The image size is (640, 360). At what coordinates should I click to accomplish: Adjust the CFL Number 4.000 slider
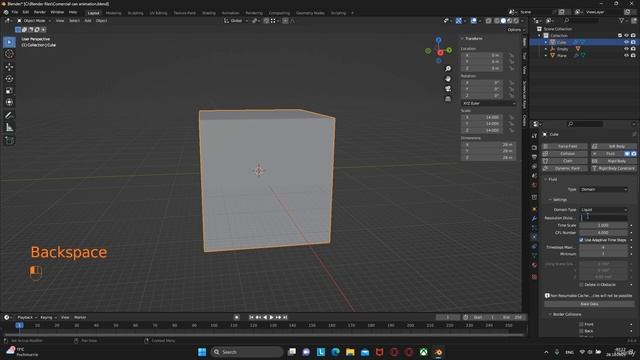tap(603, 233)
